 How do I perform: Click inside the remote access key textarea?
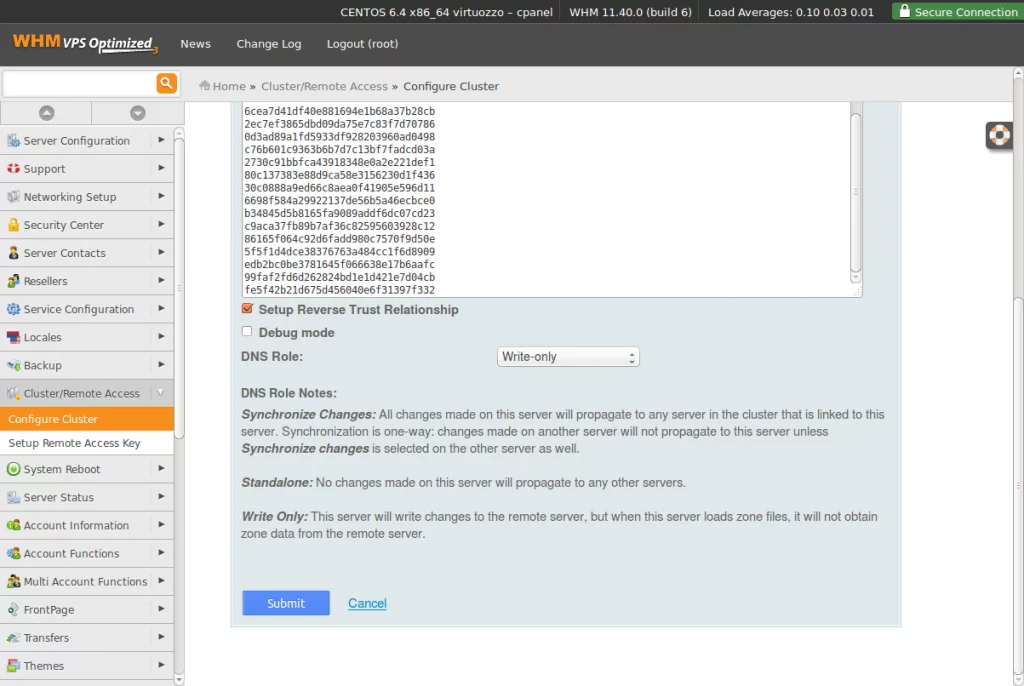(x=545, y=199)
